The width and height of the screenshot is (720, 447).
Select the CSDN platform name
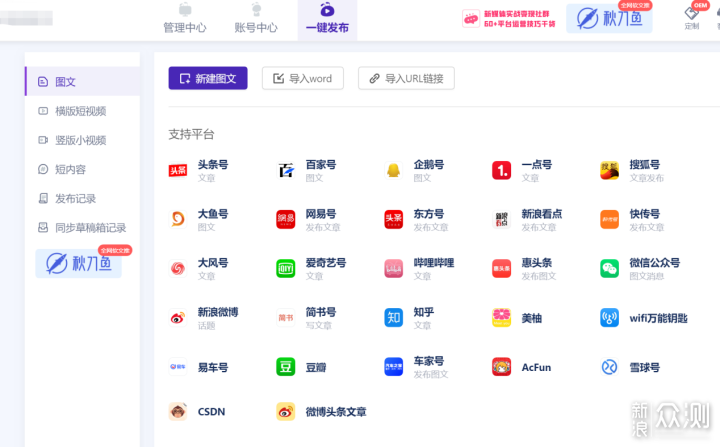pos(211,412)
